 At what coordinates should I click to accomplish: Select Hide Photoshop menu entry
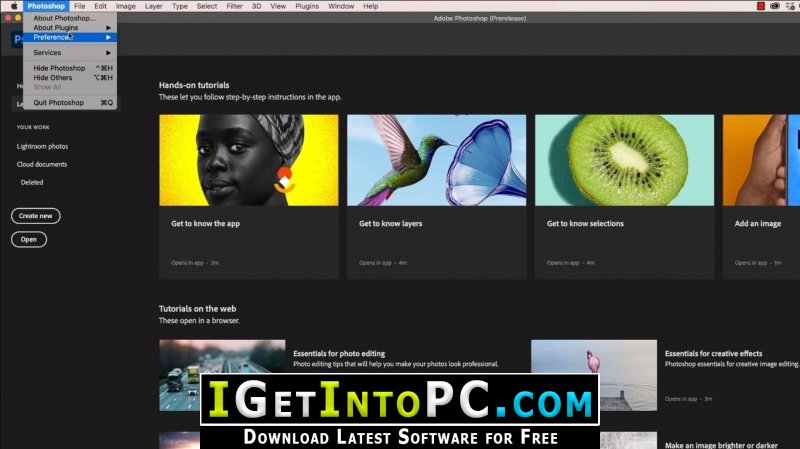pyautogui.click(x=70, y=68)
